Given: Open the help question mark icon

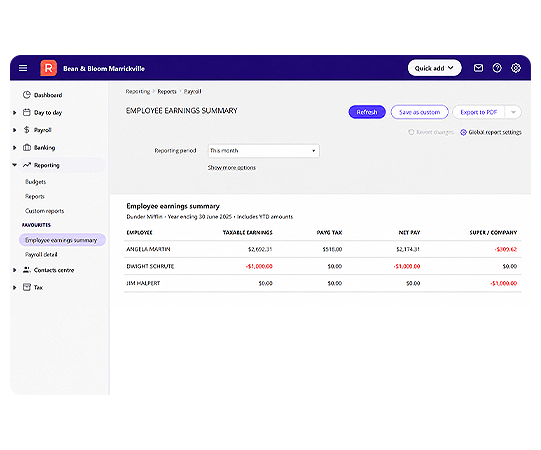Looking at the screenshot, I should pyautogui.click(x=497, y=68).
